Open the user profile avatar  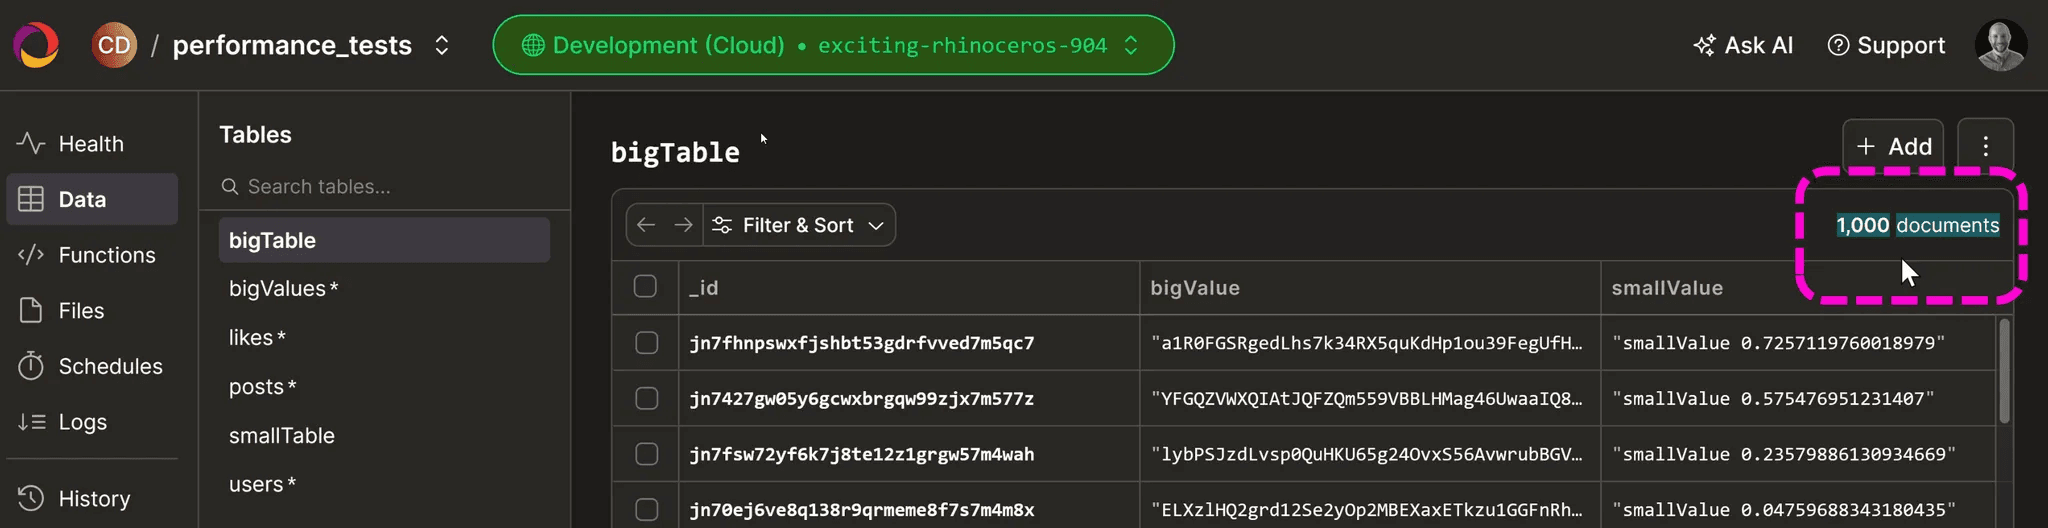click(2000, 45)
